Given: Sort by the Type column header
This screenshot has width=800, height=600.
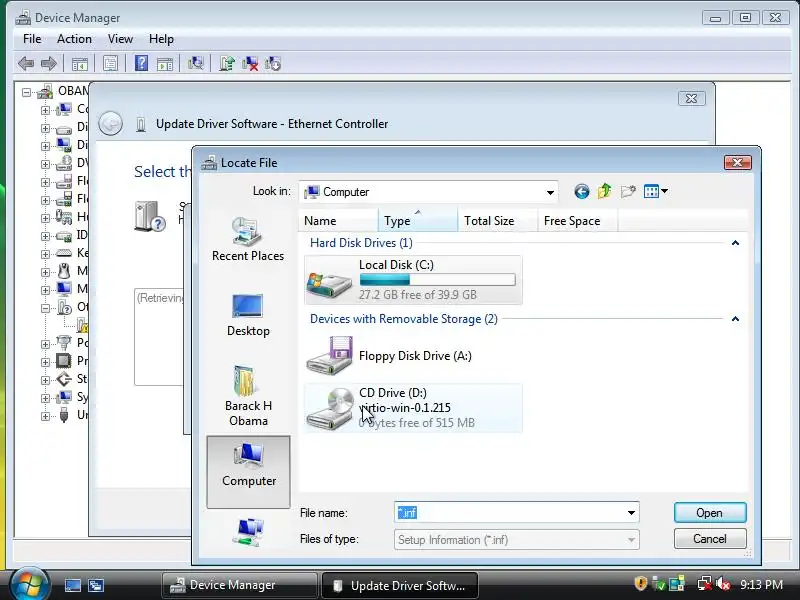Looking at the screenshot, I should point(418,221).
